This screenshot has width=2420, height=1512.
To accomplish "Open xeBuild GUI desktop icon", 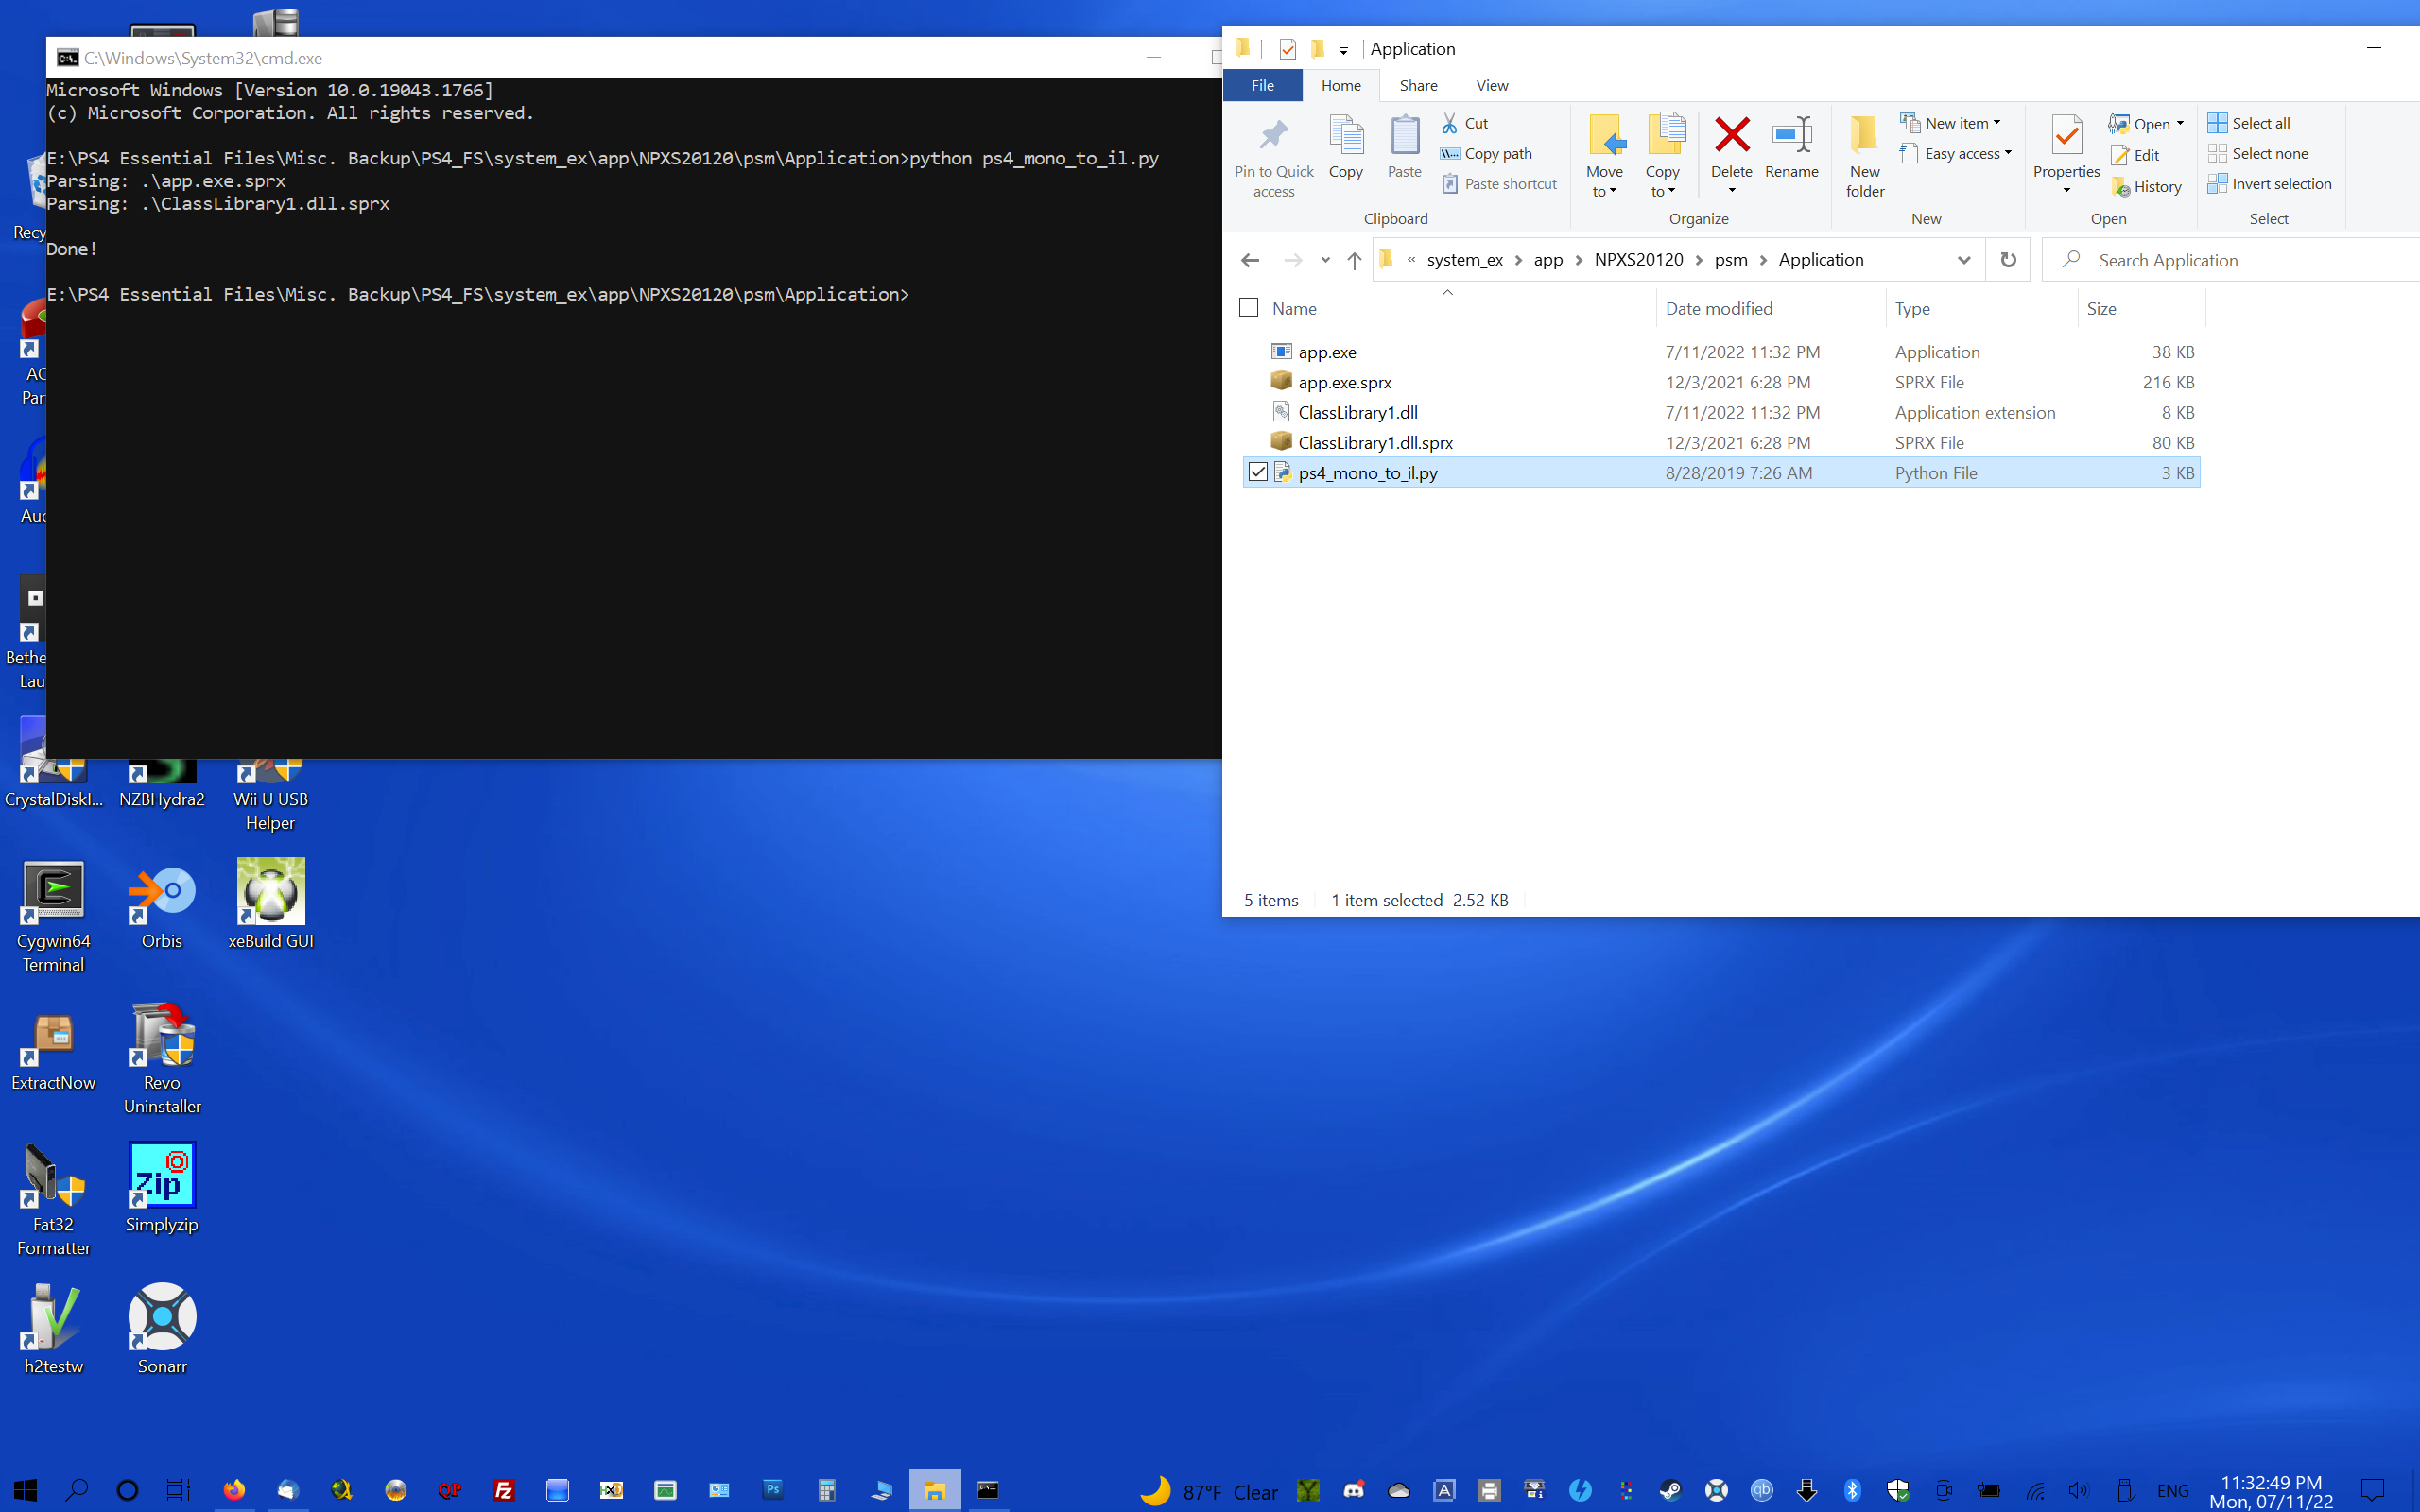I will pos(270,905).
